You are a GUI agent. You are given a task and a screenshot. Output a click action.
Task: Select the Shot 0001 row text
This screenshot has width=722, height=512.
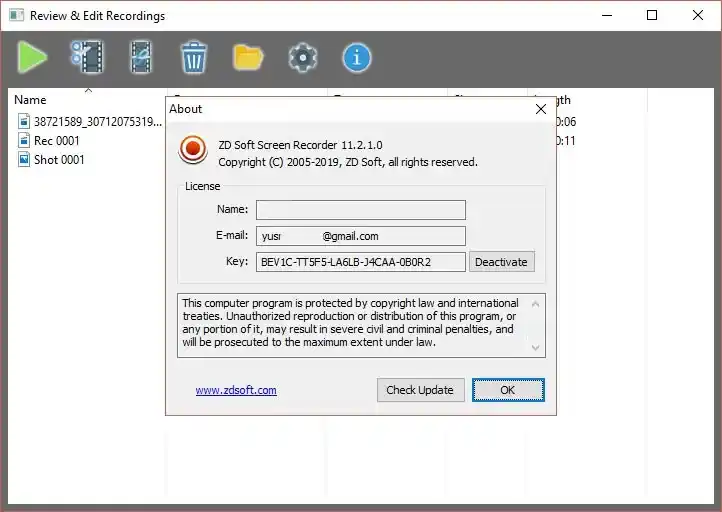coord(59,160)
